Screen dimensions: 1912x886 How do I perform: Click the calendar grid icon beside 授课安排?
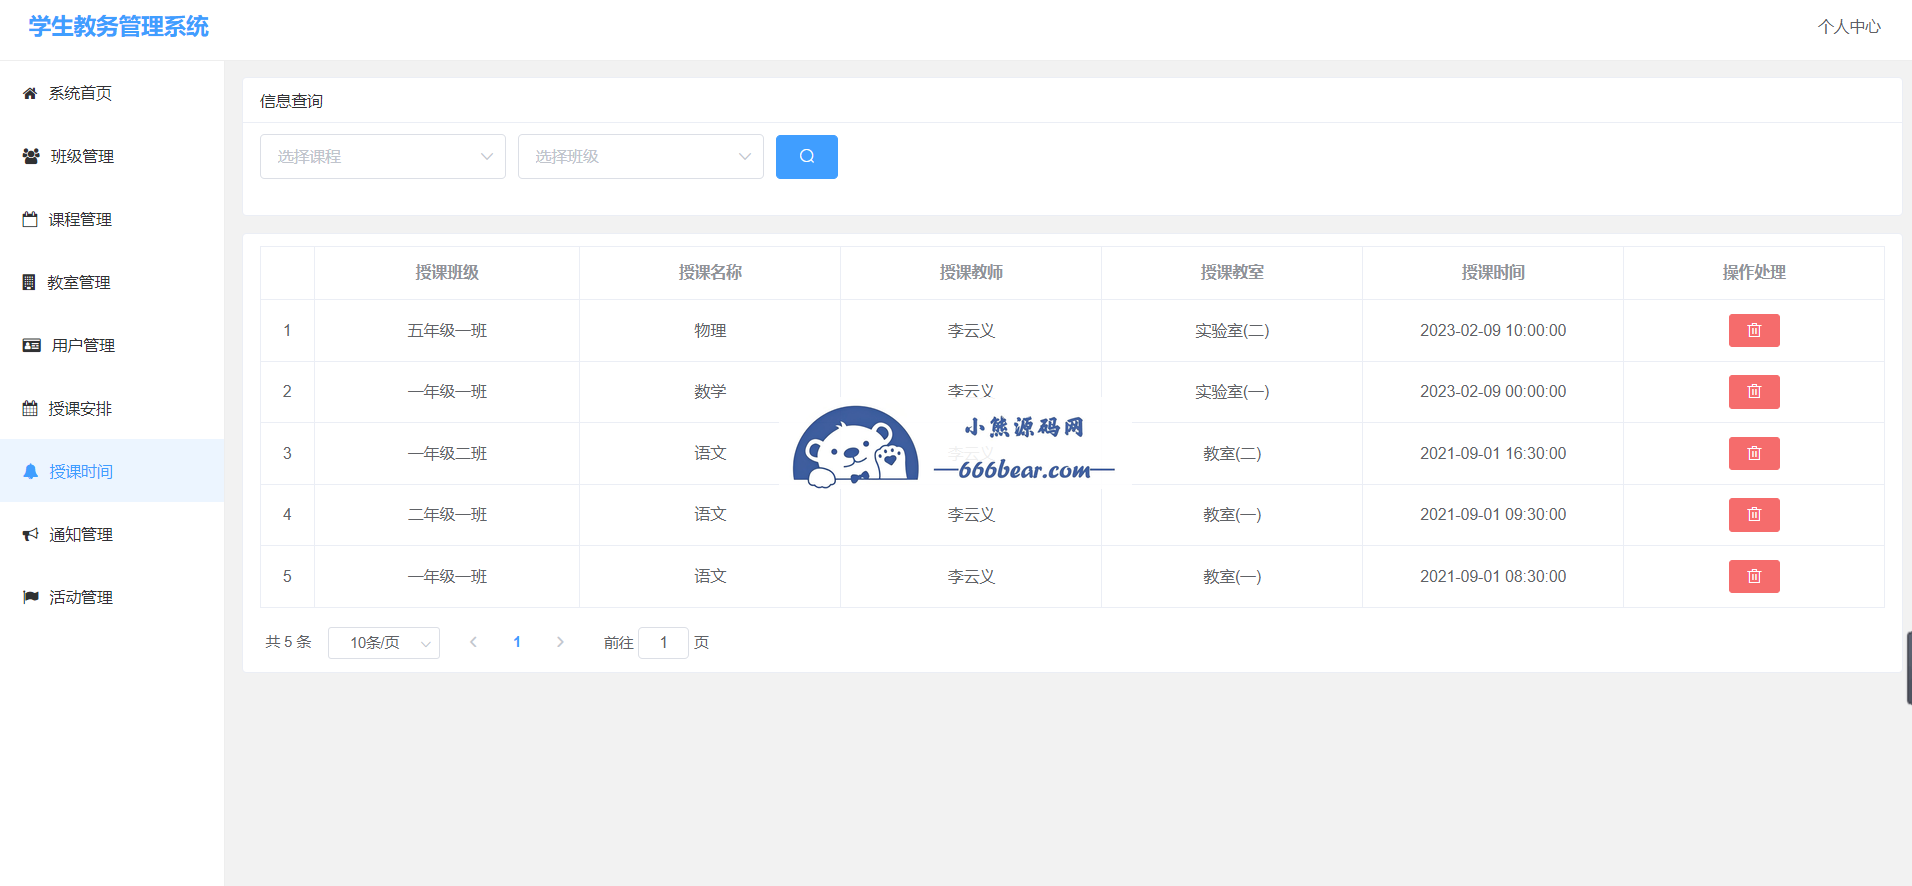30,408
